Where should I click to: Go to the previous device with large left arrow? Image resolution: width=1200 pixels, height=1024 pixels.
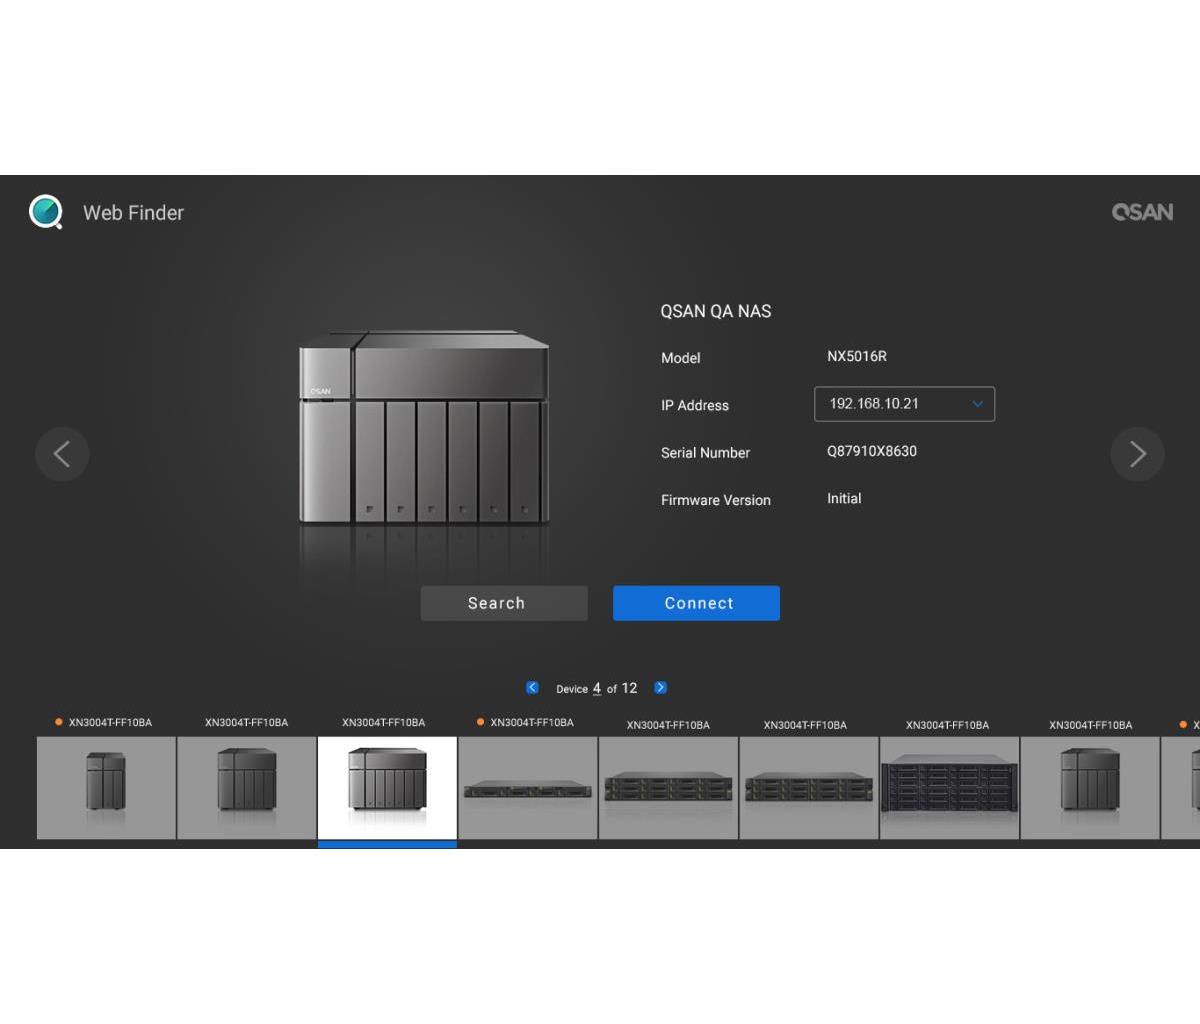[62, 454]
